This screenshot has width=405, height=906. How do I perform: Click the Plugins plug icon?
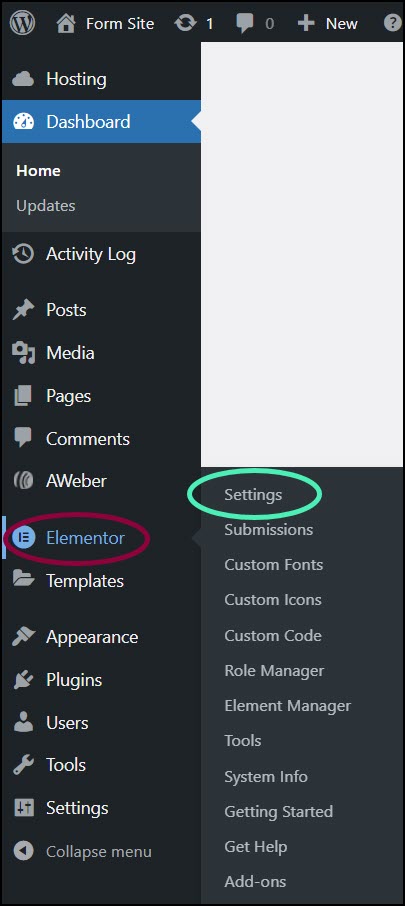click(23, 680)
